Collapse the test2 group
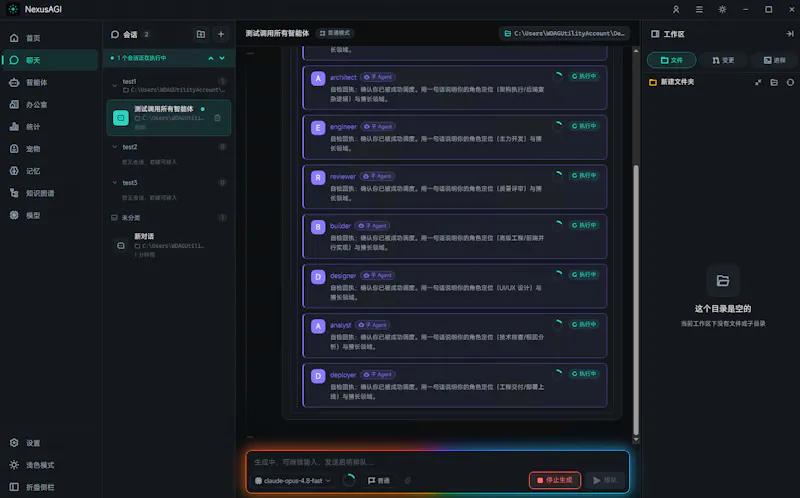Image resolution: width=800 pixels, height=498 pixels. [x=114, y=147]
